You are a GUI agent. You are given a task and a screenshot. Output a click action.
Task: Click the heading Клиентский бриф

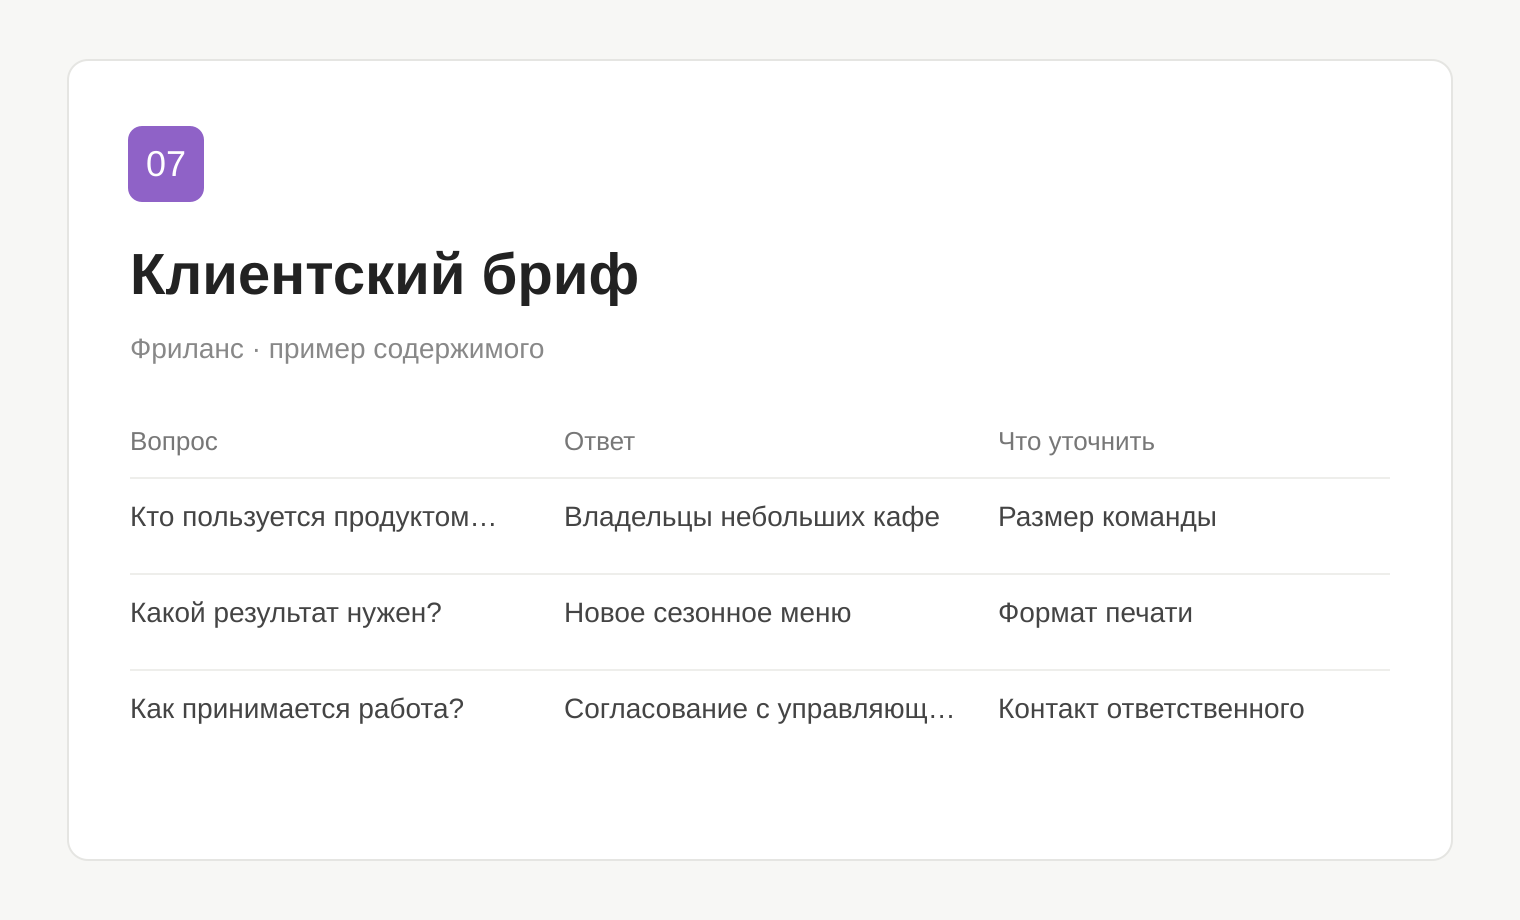(384, 274)
